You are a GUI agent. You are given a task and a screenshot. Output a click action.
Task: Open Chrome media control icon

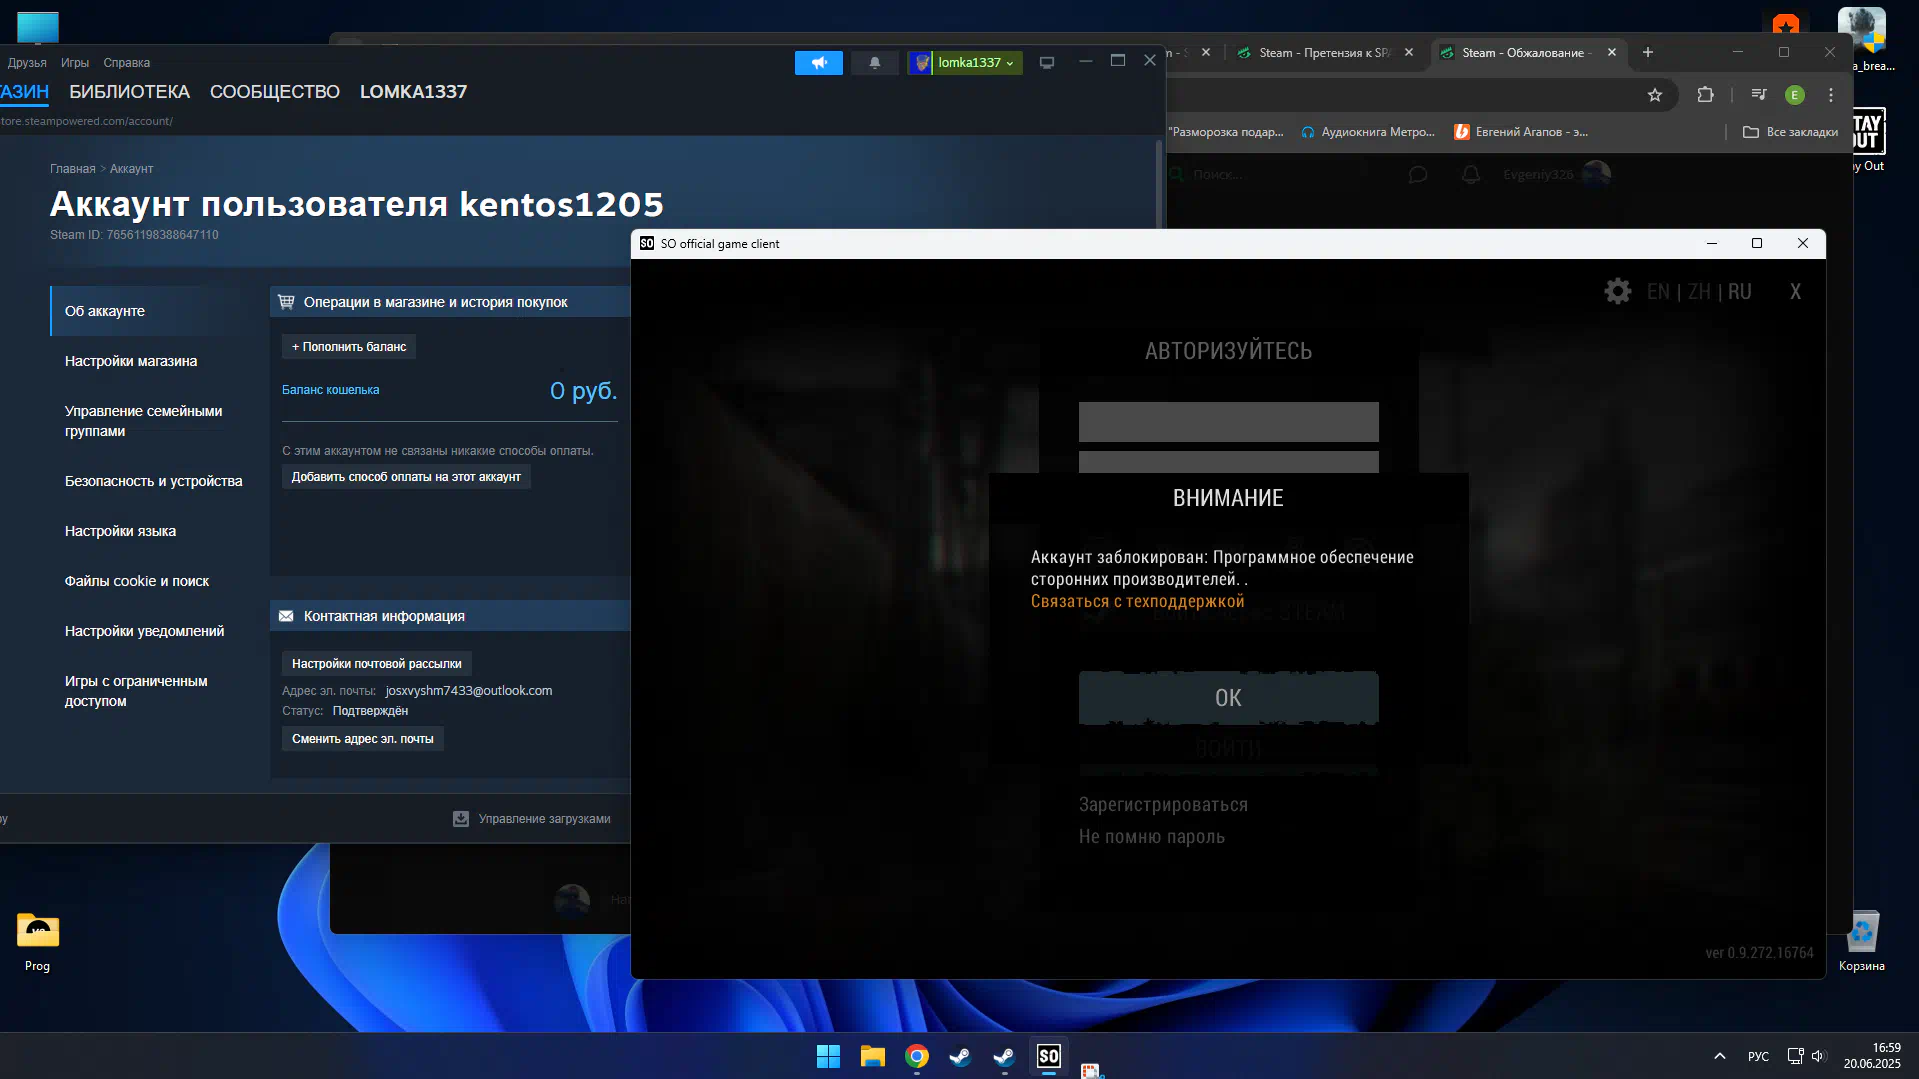1758,95
